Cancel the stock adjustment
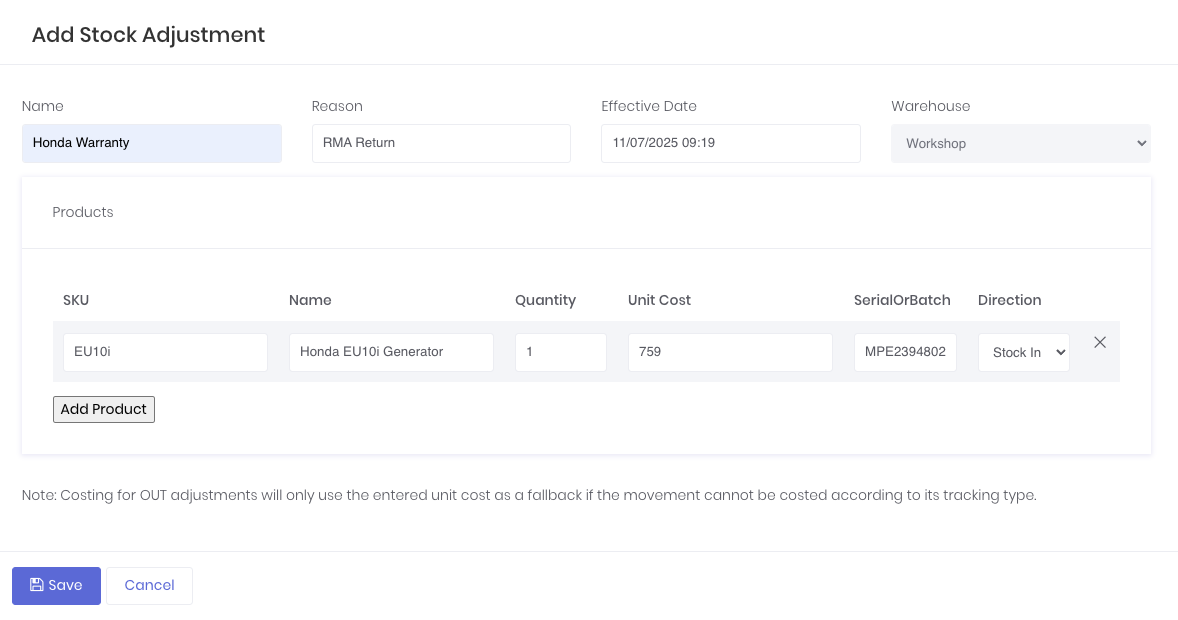Viewport: 1178px width, 620px height. 150,585
